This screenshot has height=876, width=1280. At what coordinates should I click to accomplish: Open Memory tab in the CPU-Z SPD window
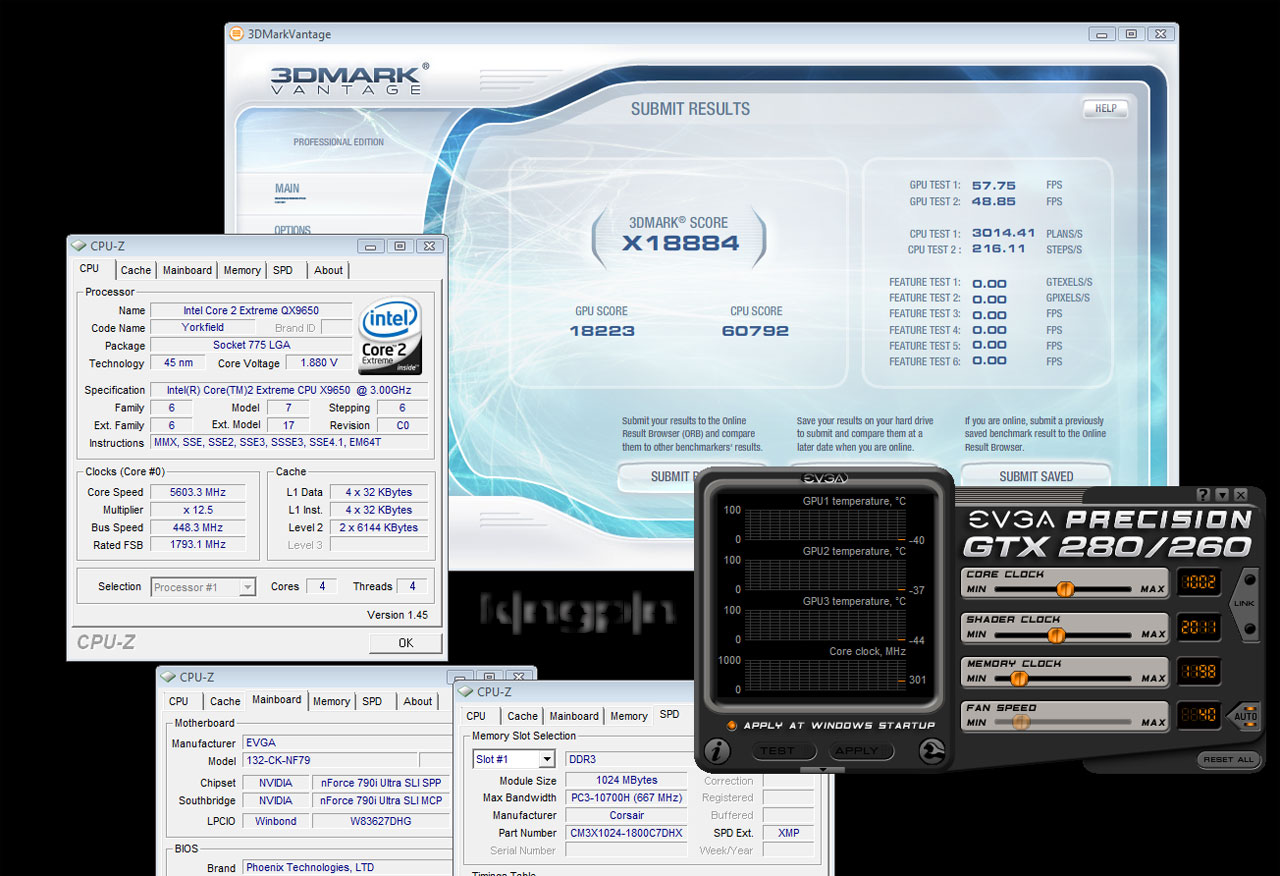[629, 716]
